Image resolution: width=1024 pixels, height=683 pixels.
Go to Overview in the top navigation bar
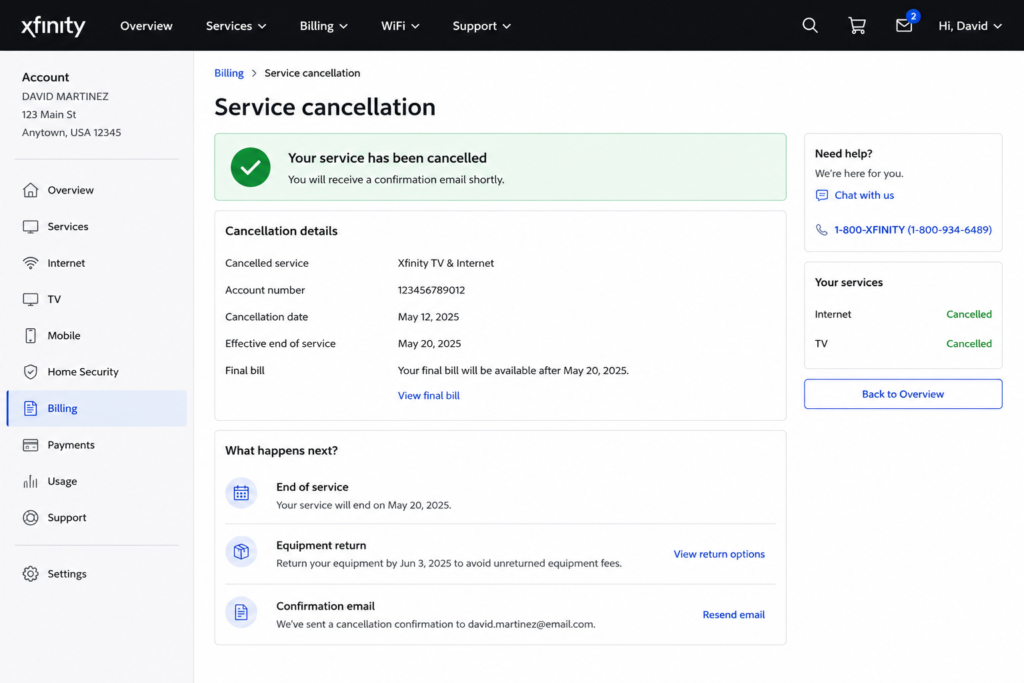(146, 25)
